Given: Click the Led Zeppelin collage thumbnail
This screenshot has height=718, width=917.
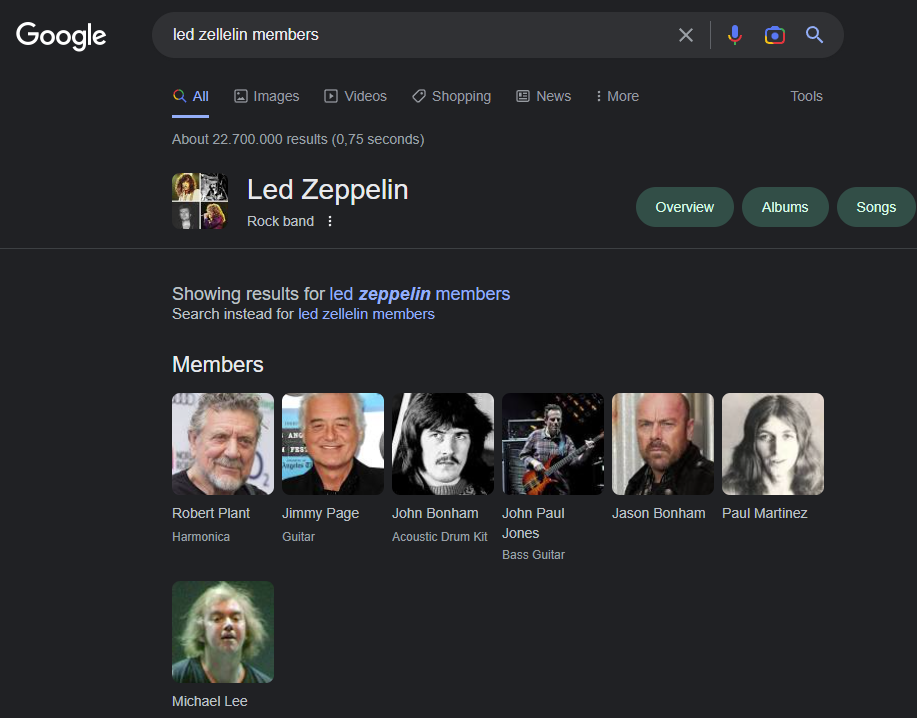Looking at the screenshot, I should click(x=200, y=201).
